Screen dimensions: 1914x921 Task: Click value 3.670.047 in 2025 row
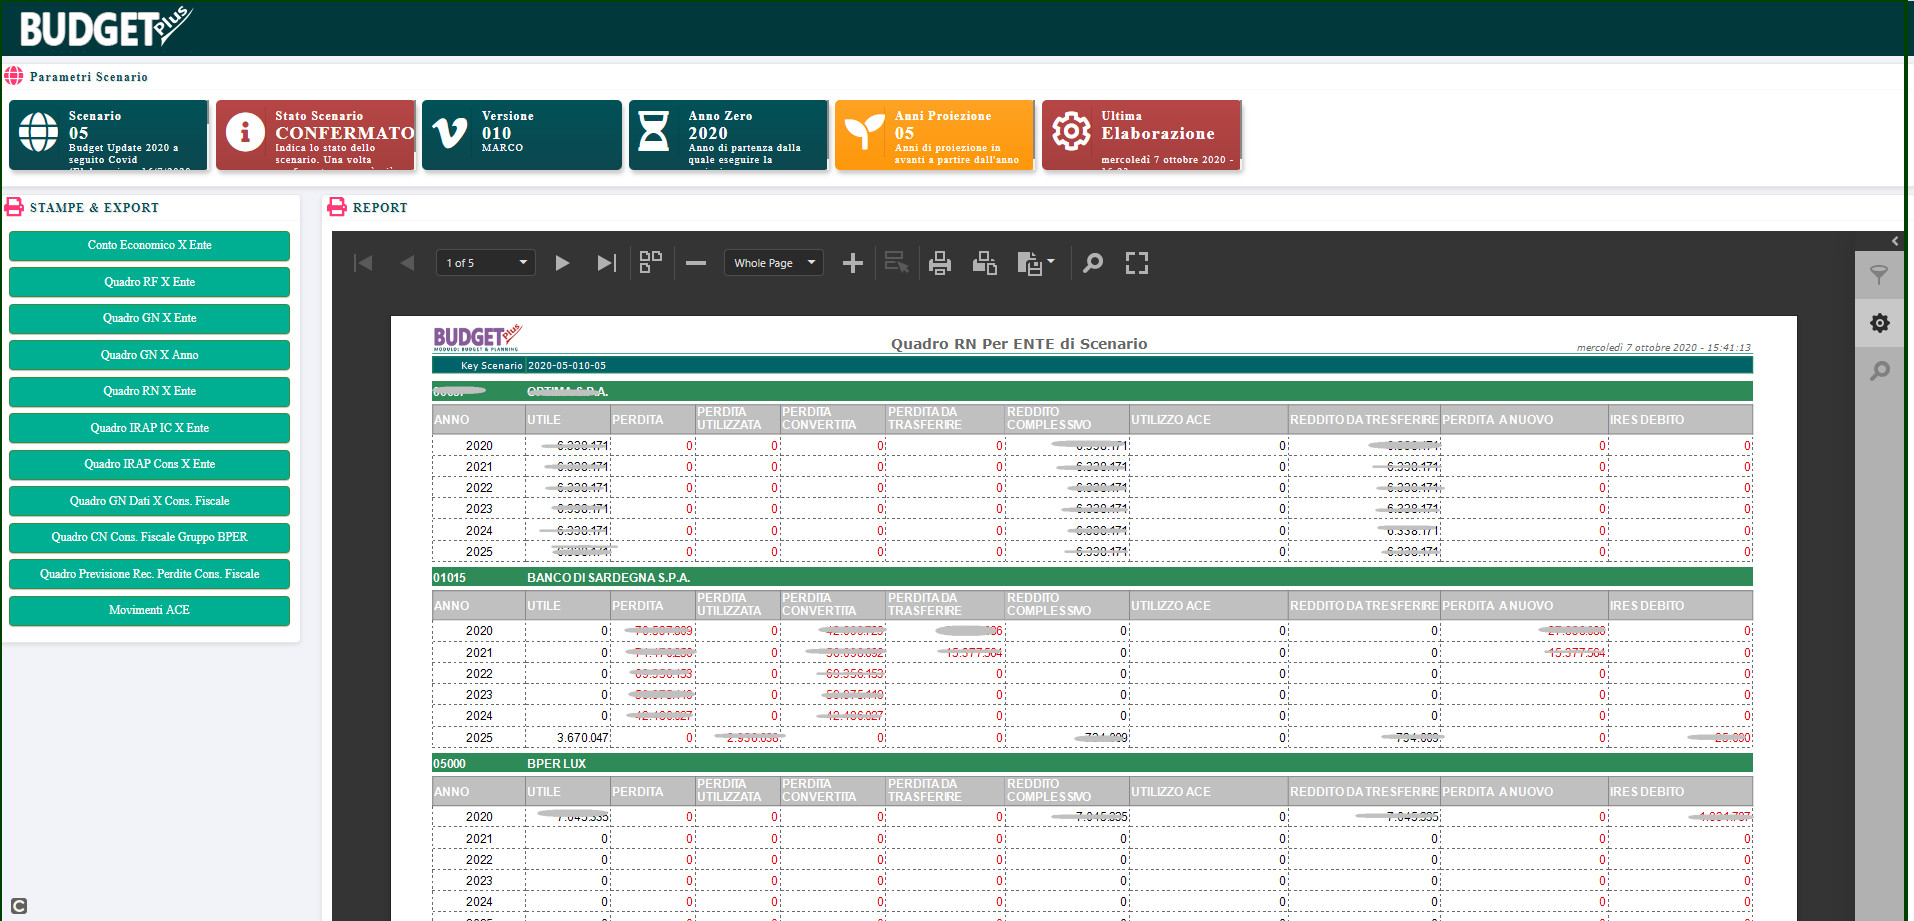(x=582, y=737)
